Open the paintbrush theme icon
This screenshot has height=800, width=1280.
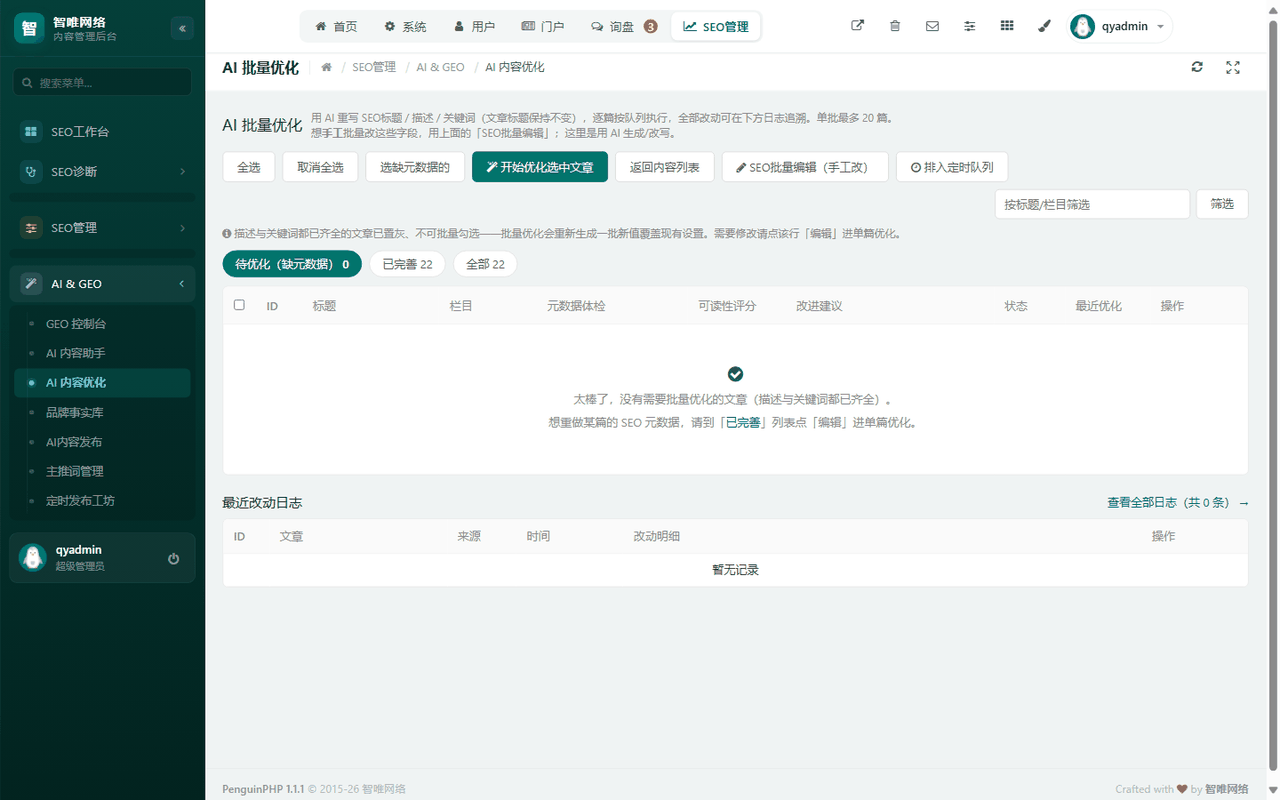click(x=1044, y=26)
